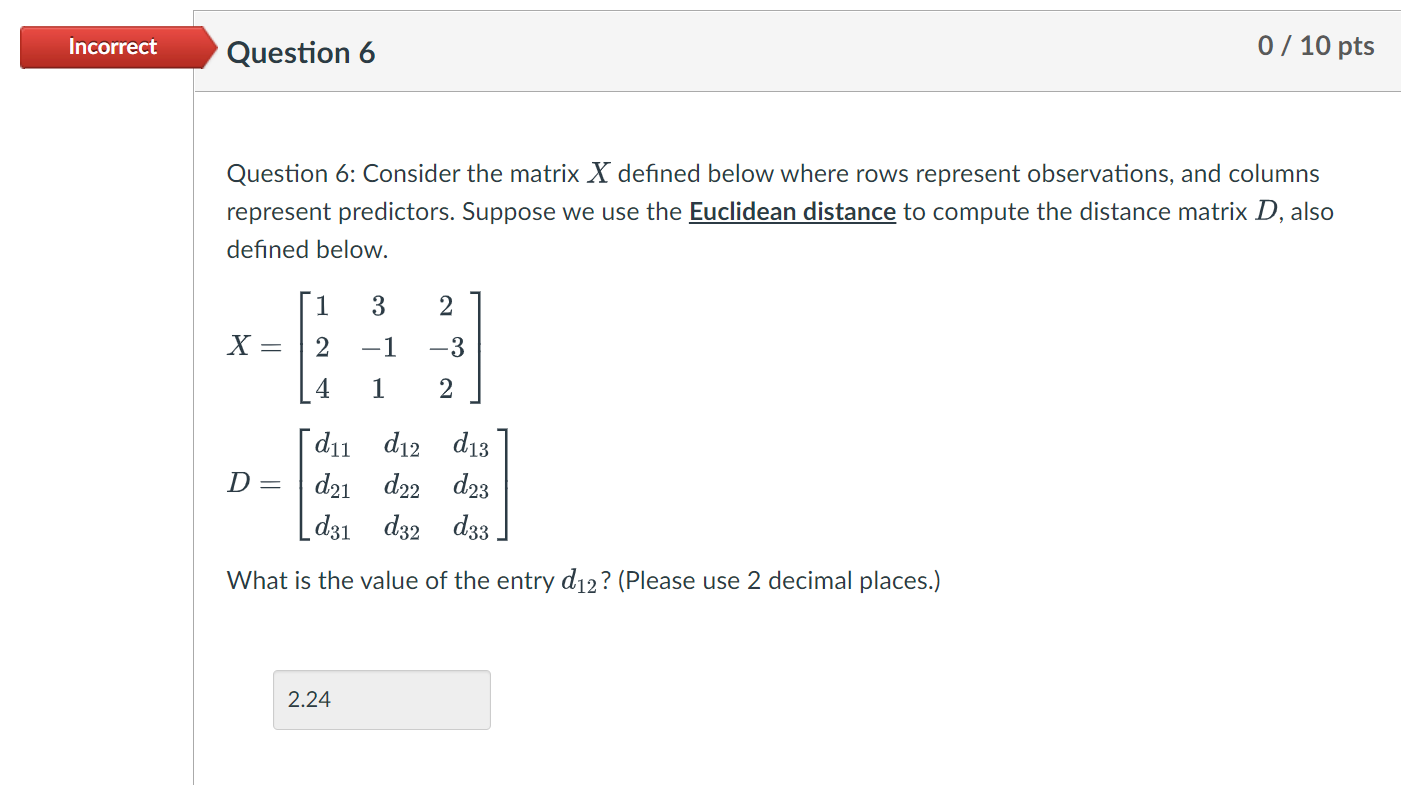Click the 0 / 10 pts score label
Viewport: 1401px width, 785px height.
click(x=1314, y=45)
